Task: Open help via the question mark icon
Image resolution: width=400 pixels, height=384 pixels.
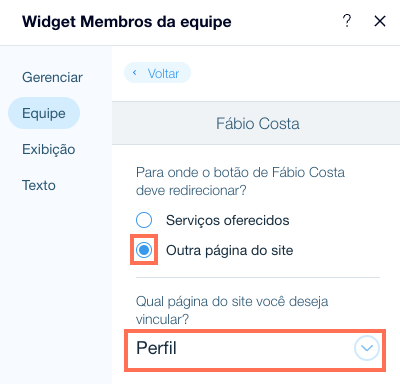Action: point(347,21)
